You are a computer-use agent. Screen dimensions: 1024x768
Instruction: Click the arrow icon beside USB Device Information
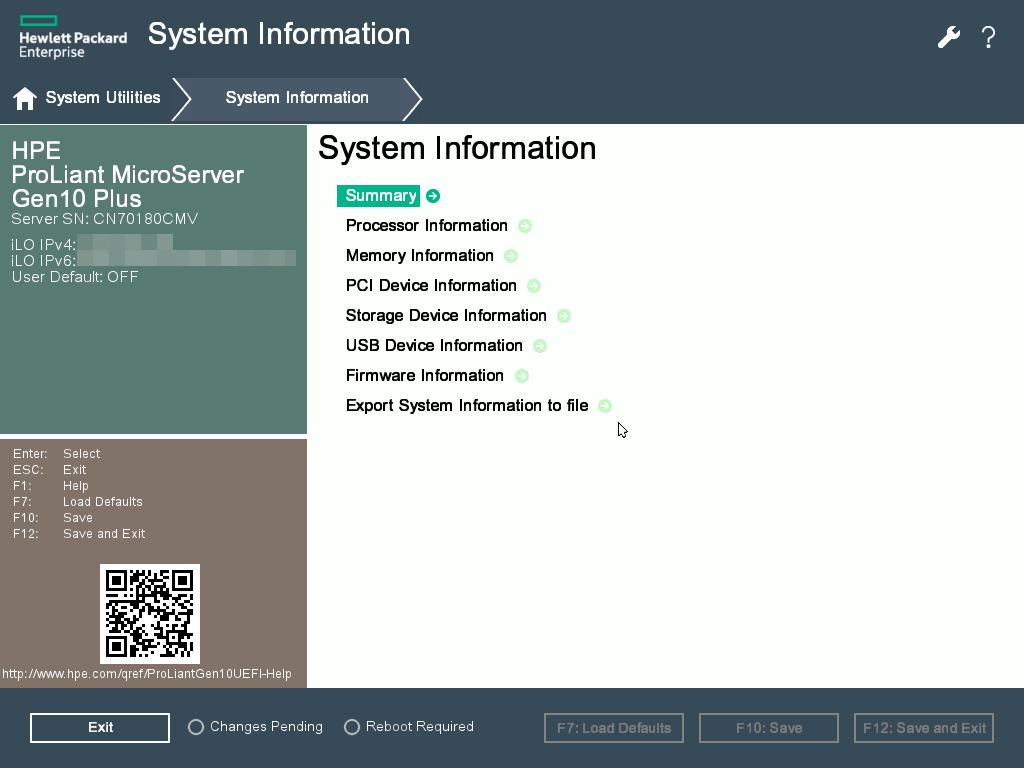coord(539,346)
